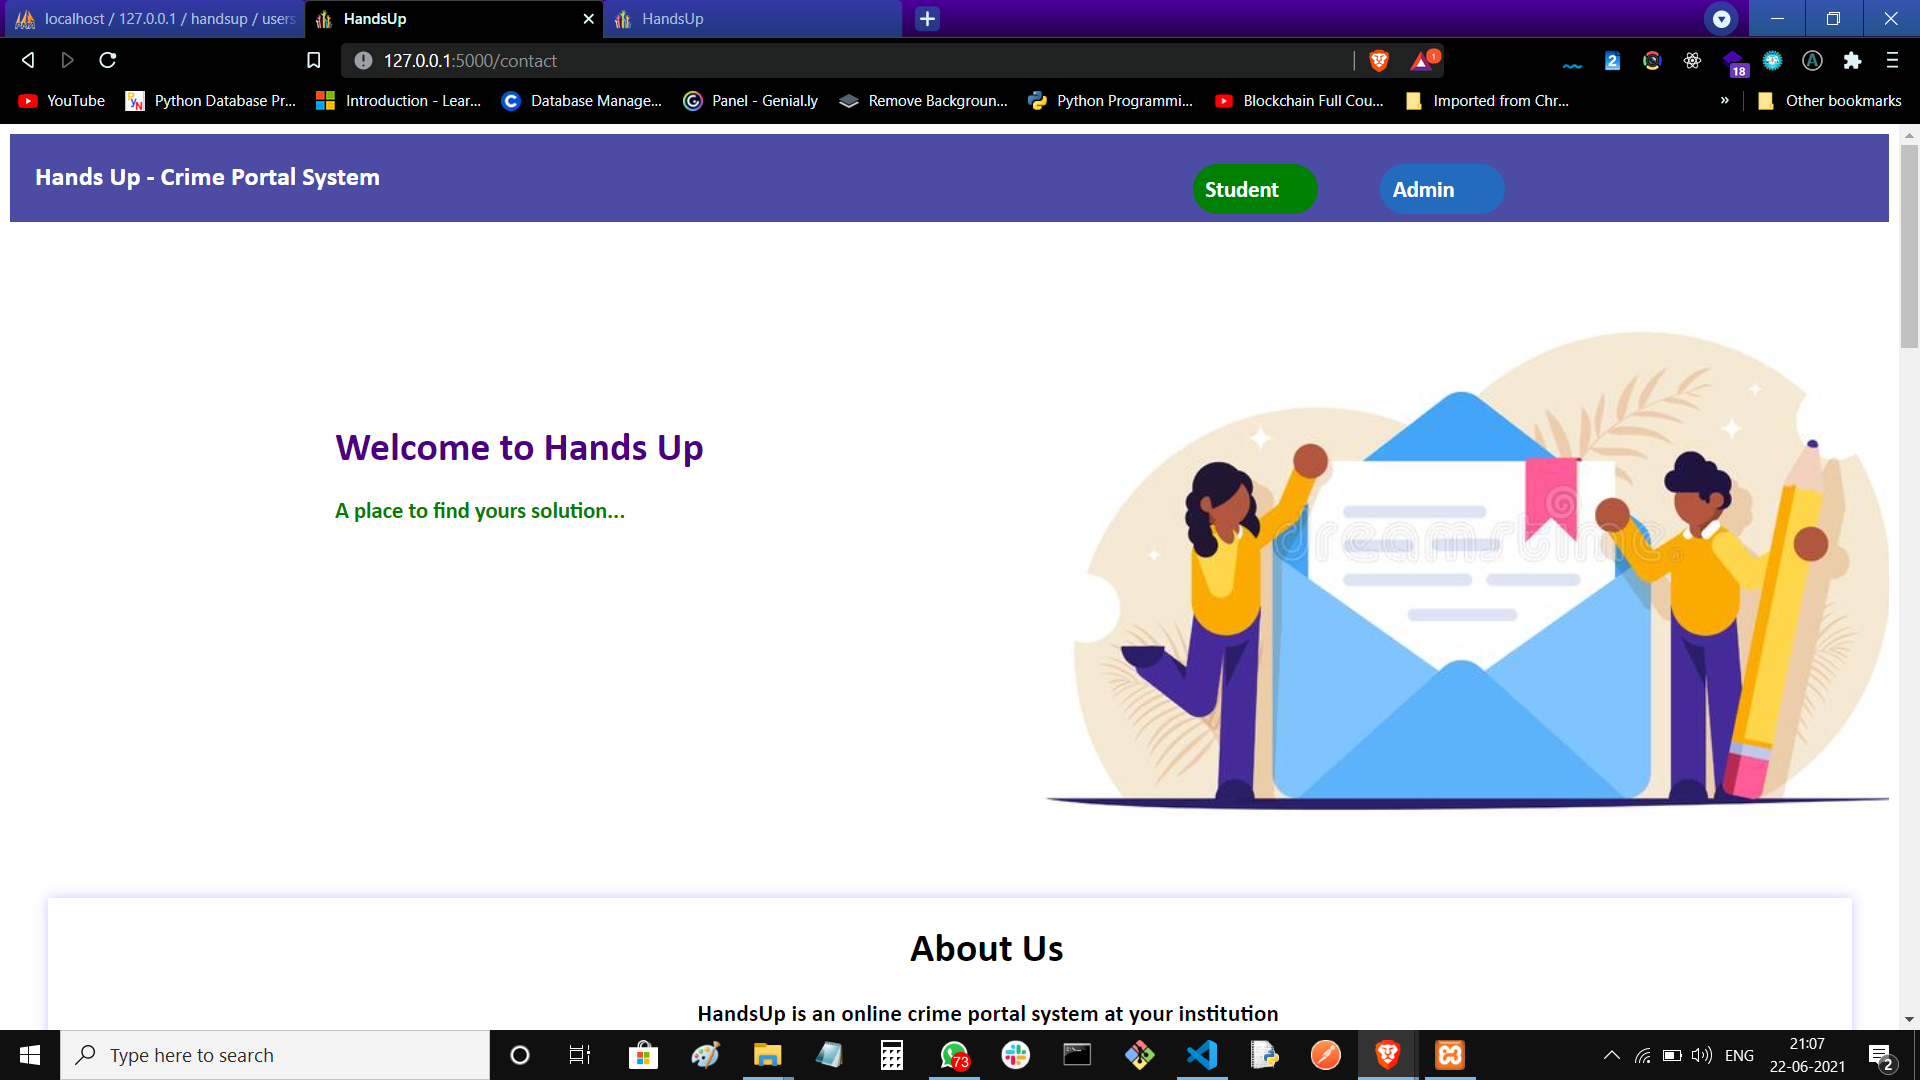1920x1080 pixels.
Task: Close the active HandsUp tab
Action: pos(588,19)
